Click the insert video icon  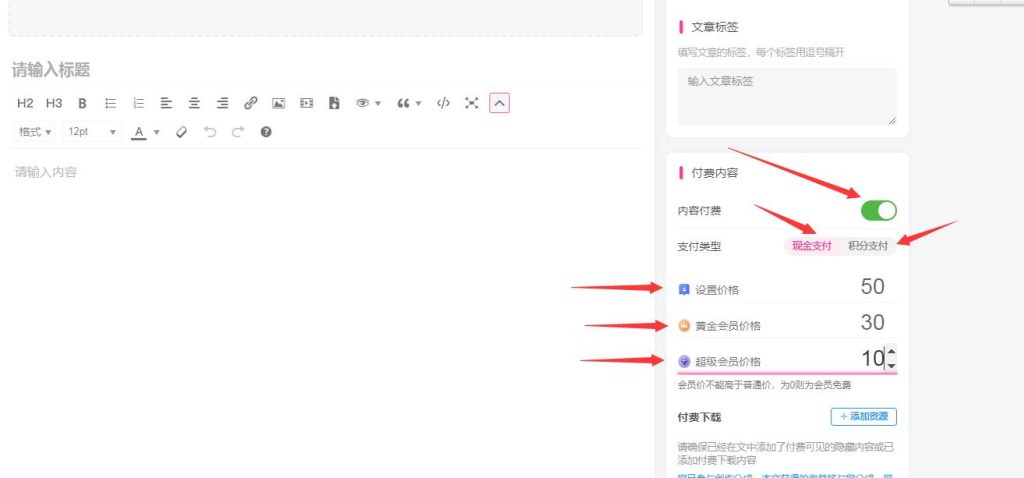pyautogui.click(x=307, y=103)
